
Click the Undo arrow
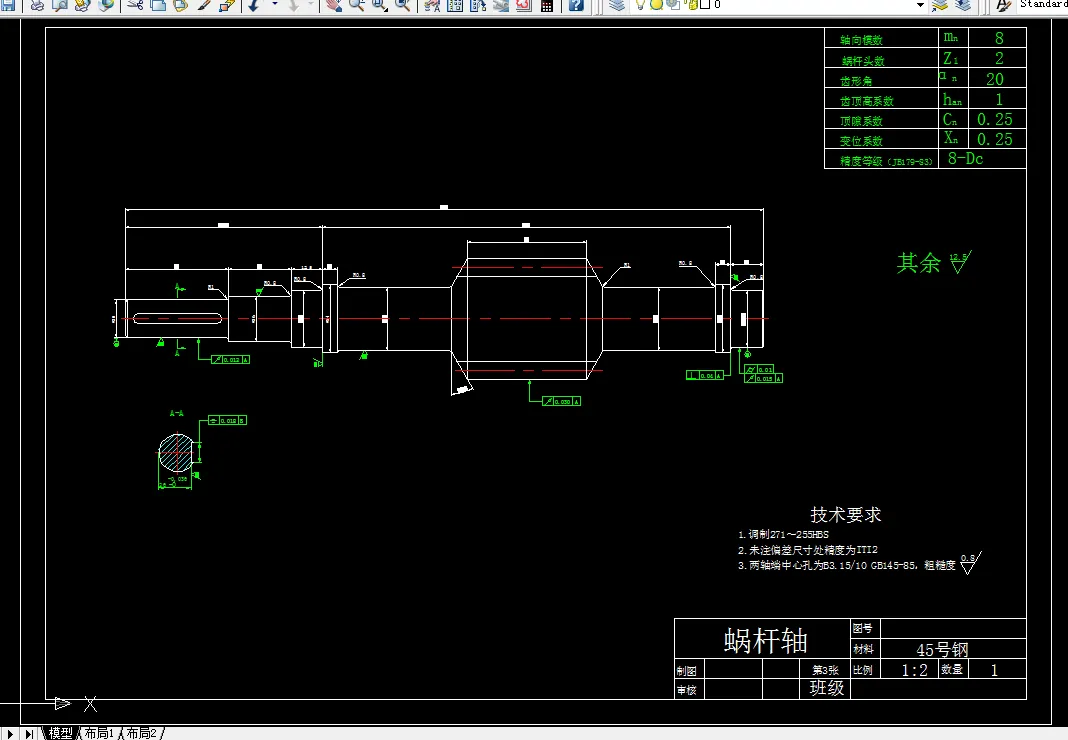tap(253, 5)
